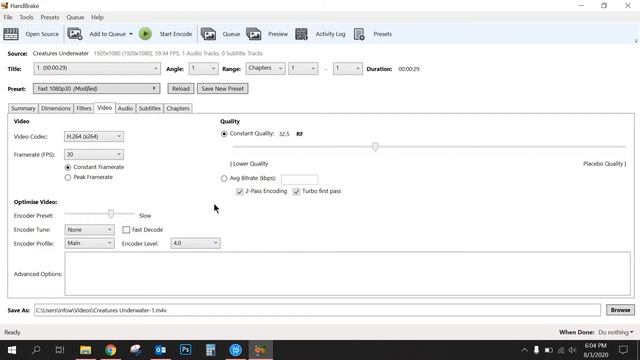Click the Presets toolbar icon
Image resolution: width=640 pixels, height=360 pixels.
(359, 34)
